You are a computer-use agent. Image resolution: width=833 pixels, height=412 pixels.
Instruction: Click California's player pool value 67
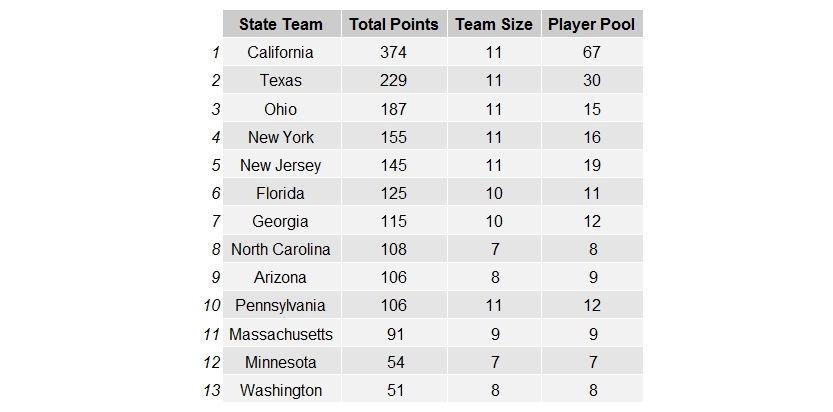pyautogui.click(x=592, y=52)
